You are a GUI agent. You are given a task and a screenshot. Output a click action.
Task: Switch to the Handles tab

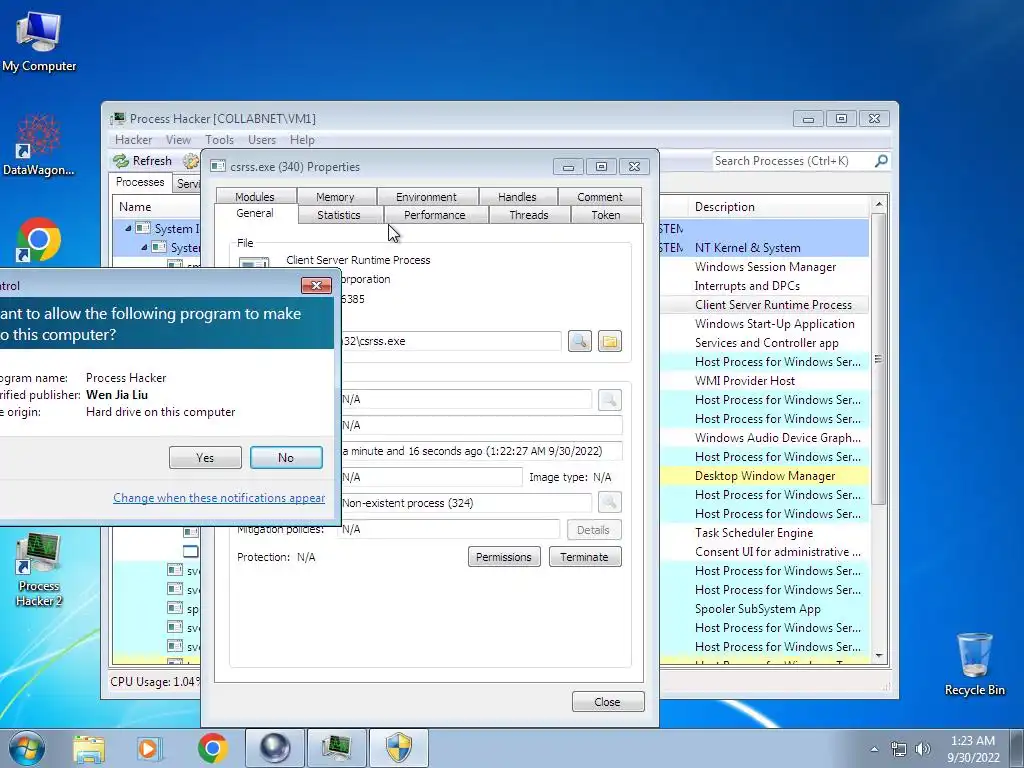pyautogui.click(x=517, y=197)
